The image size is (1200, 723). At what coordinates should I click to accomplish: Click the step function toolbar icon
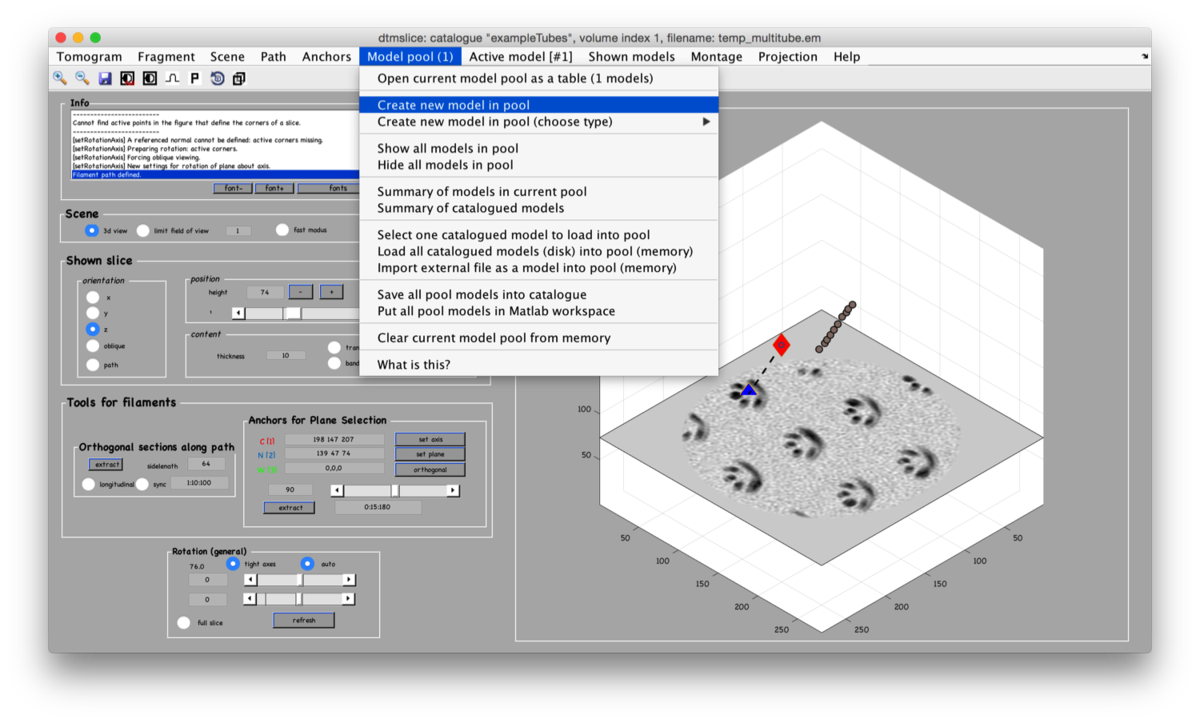click(x=172, y=78)
